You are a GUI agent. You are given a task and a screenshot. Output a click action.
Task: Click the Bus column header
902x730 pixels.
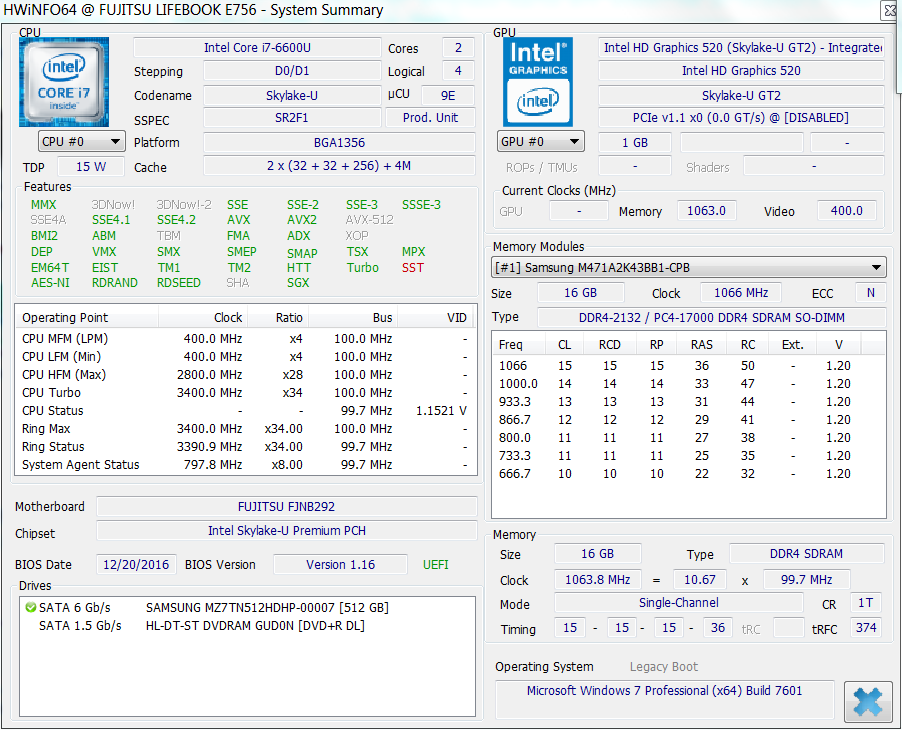[x=353, y=318]
